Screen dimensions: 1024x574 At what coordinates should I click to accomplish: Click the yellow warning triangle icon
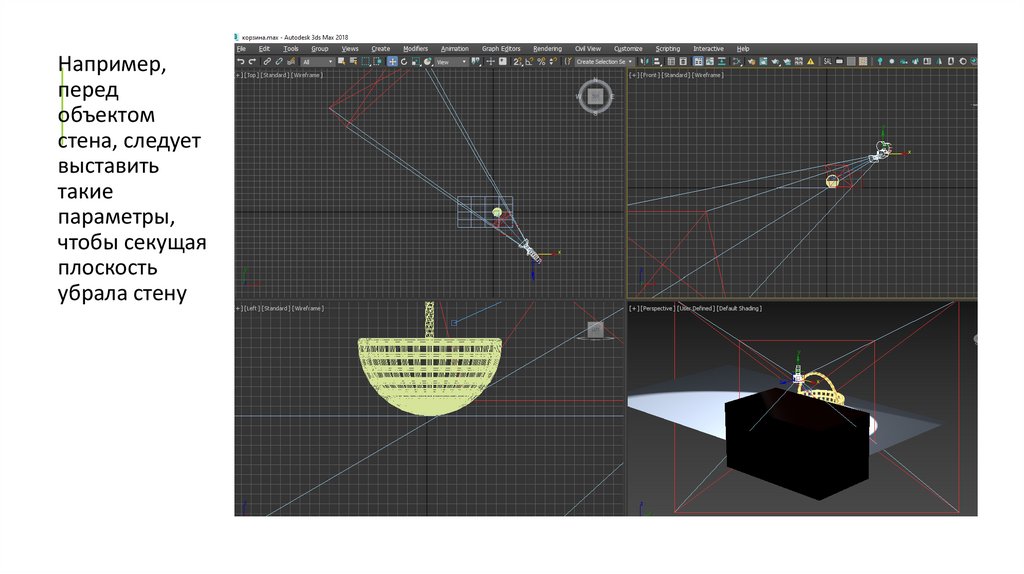coord(811,61)
